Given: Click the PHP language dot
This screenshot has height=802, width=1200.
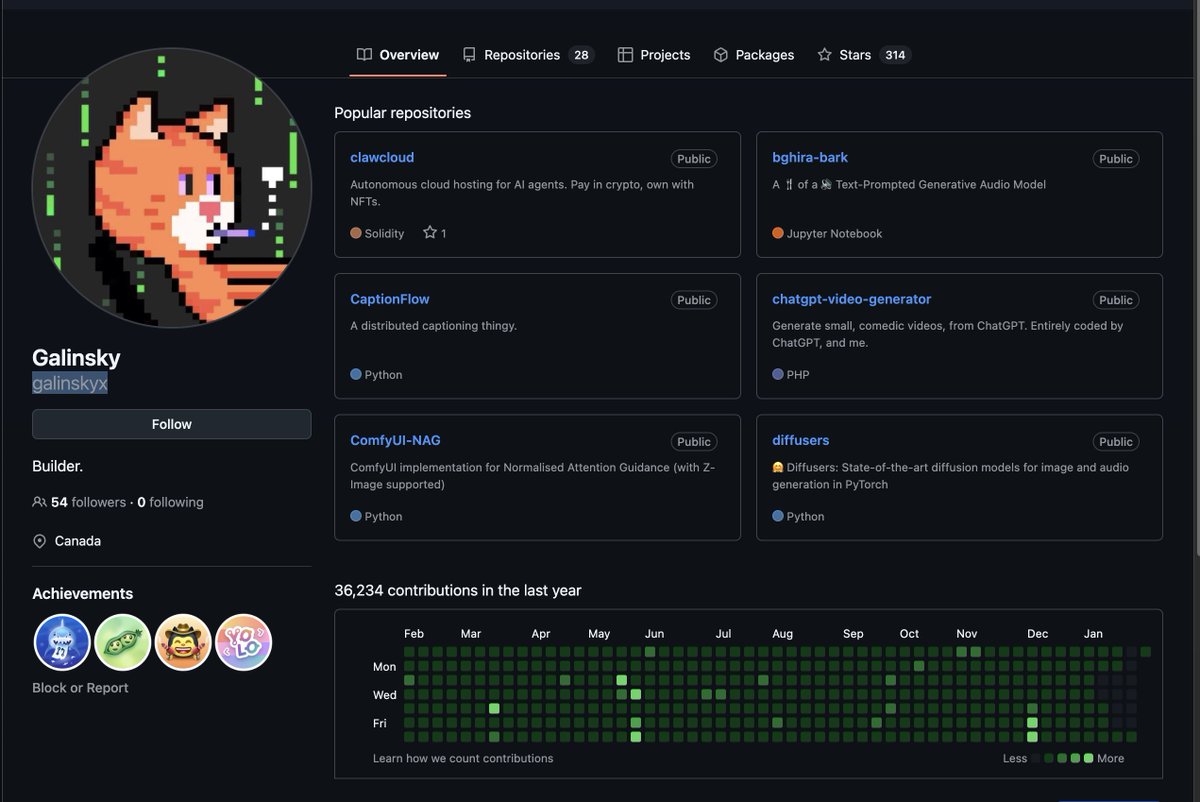Looking at the screenshot, I should point(778,374).
